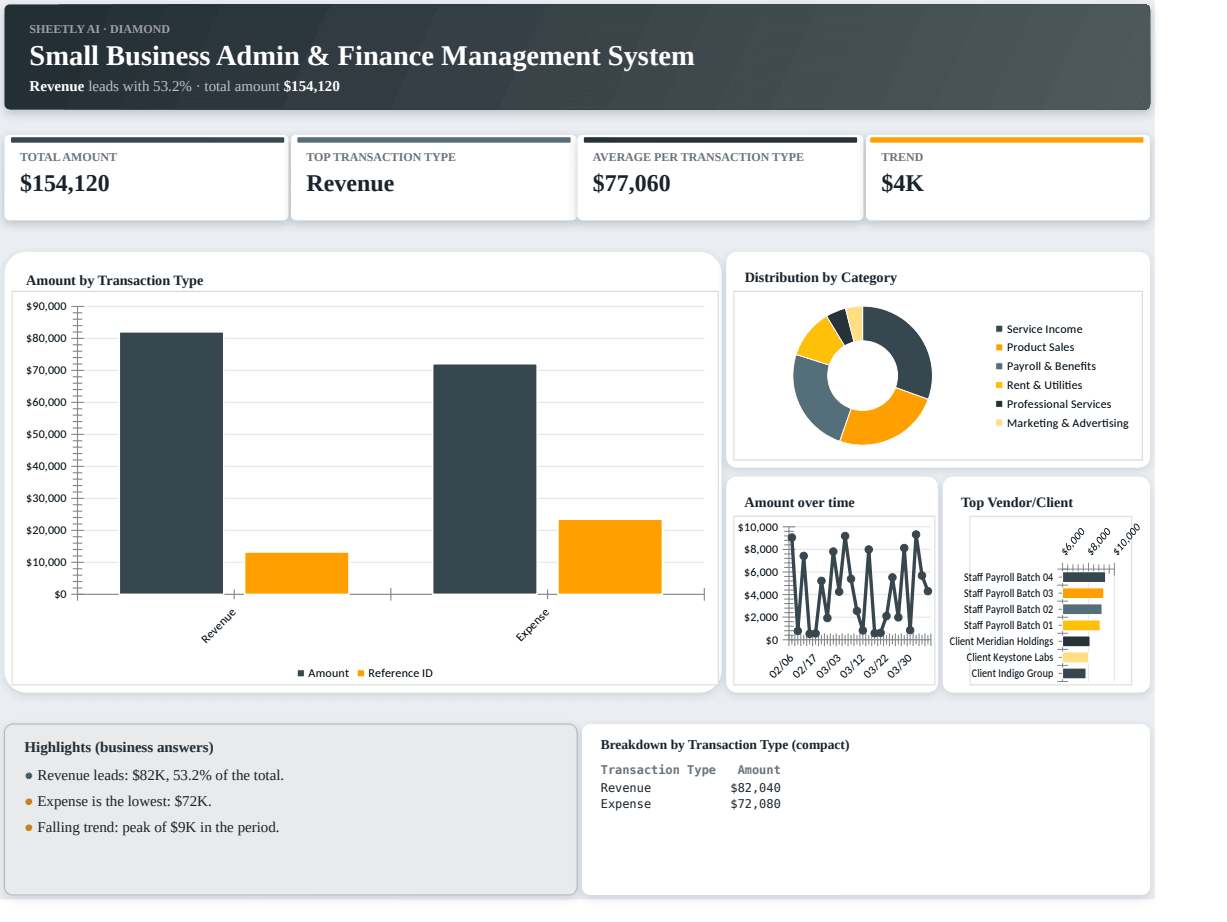
Task: Click the Amount legend swatch below bar chart
Action: pos(301,674)
